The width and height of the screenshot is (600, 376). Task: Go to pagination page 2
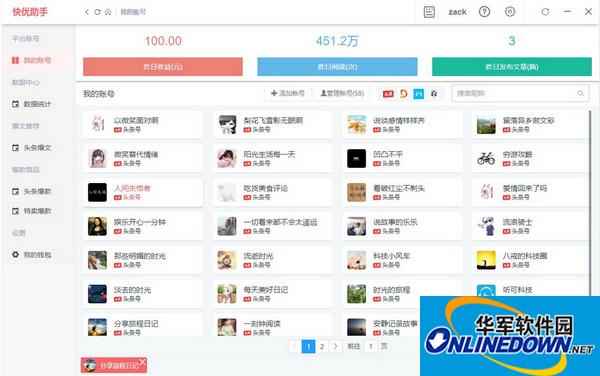(322, 347)
